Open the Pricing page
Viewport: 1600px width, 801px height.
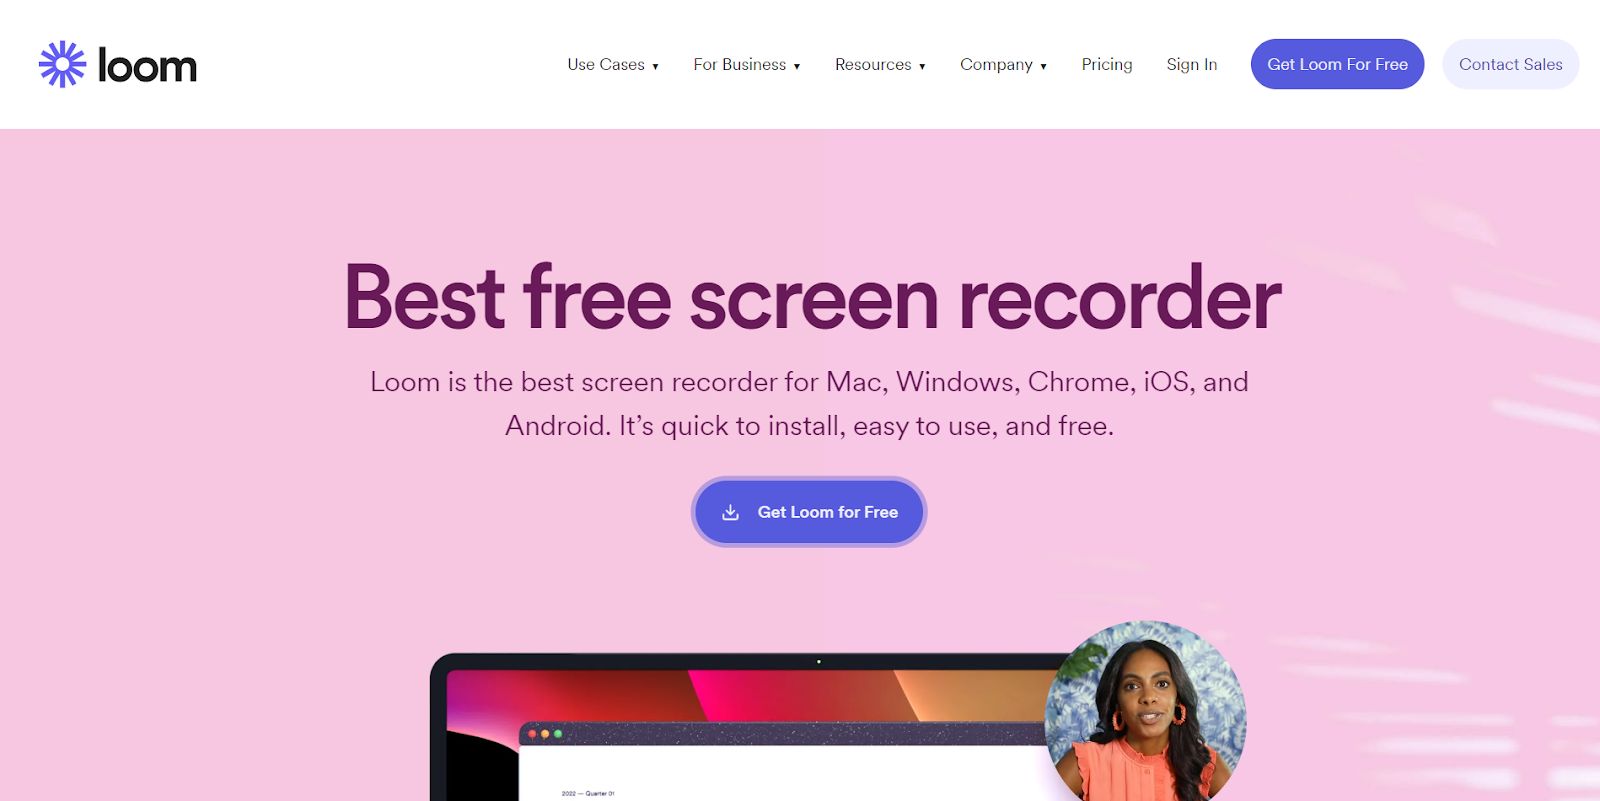tap(1107, 64)
